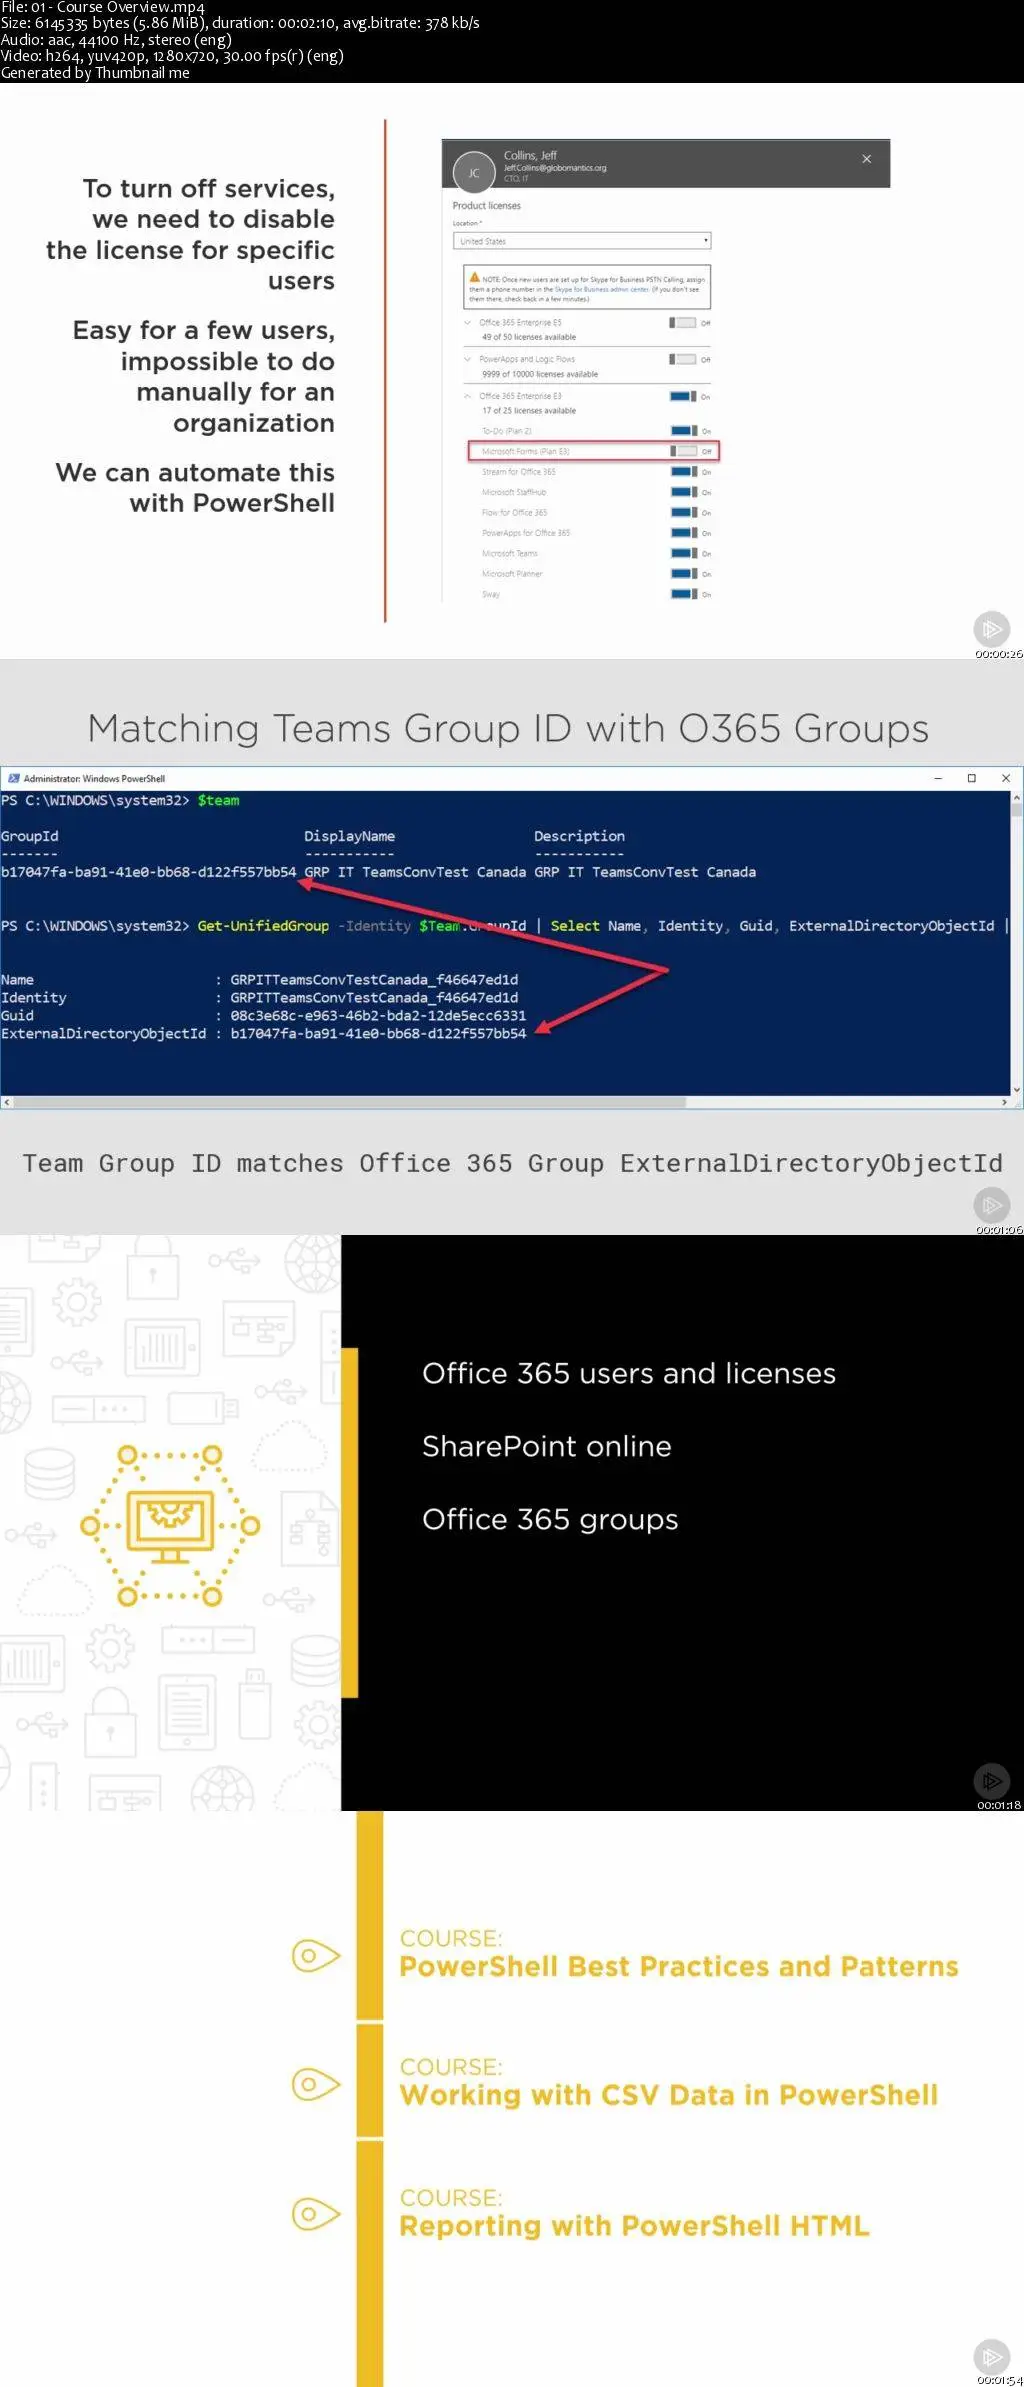Viewport: 1024px width, 2387px height.
Task: Click the 'DisplayName' column header
Action: [x=350, y=836]
